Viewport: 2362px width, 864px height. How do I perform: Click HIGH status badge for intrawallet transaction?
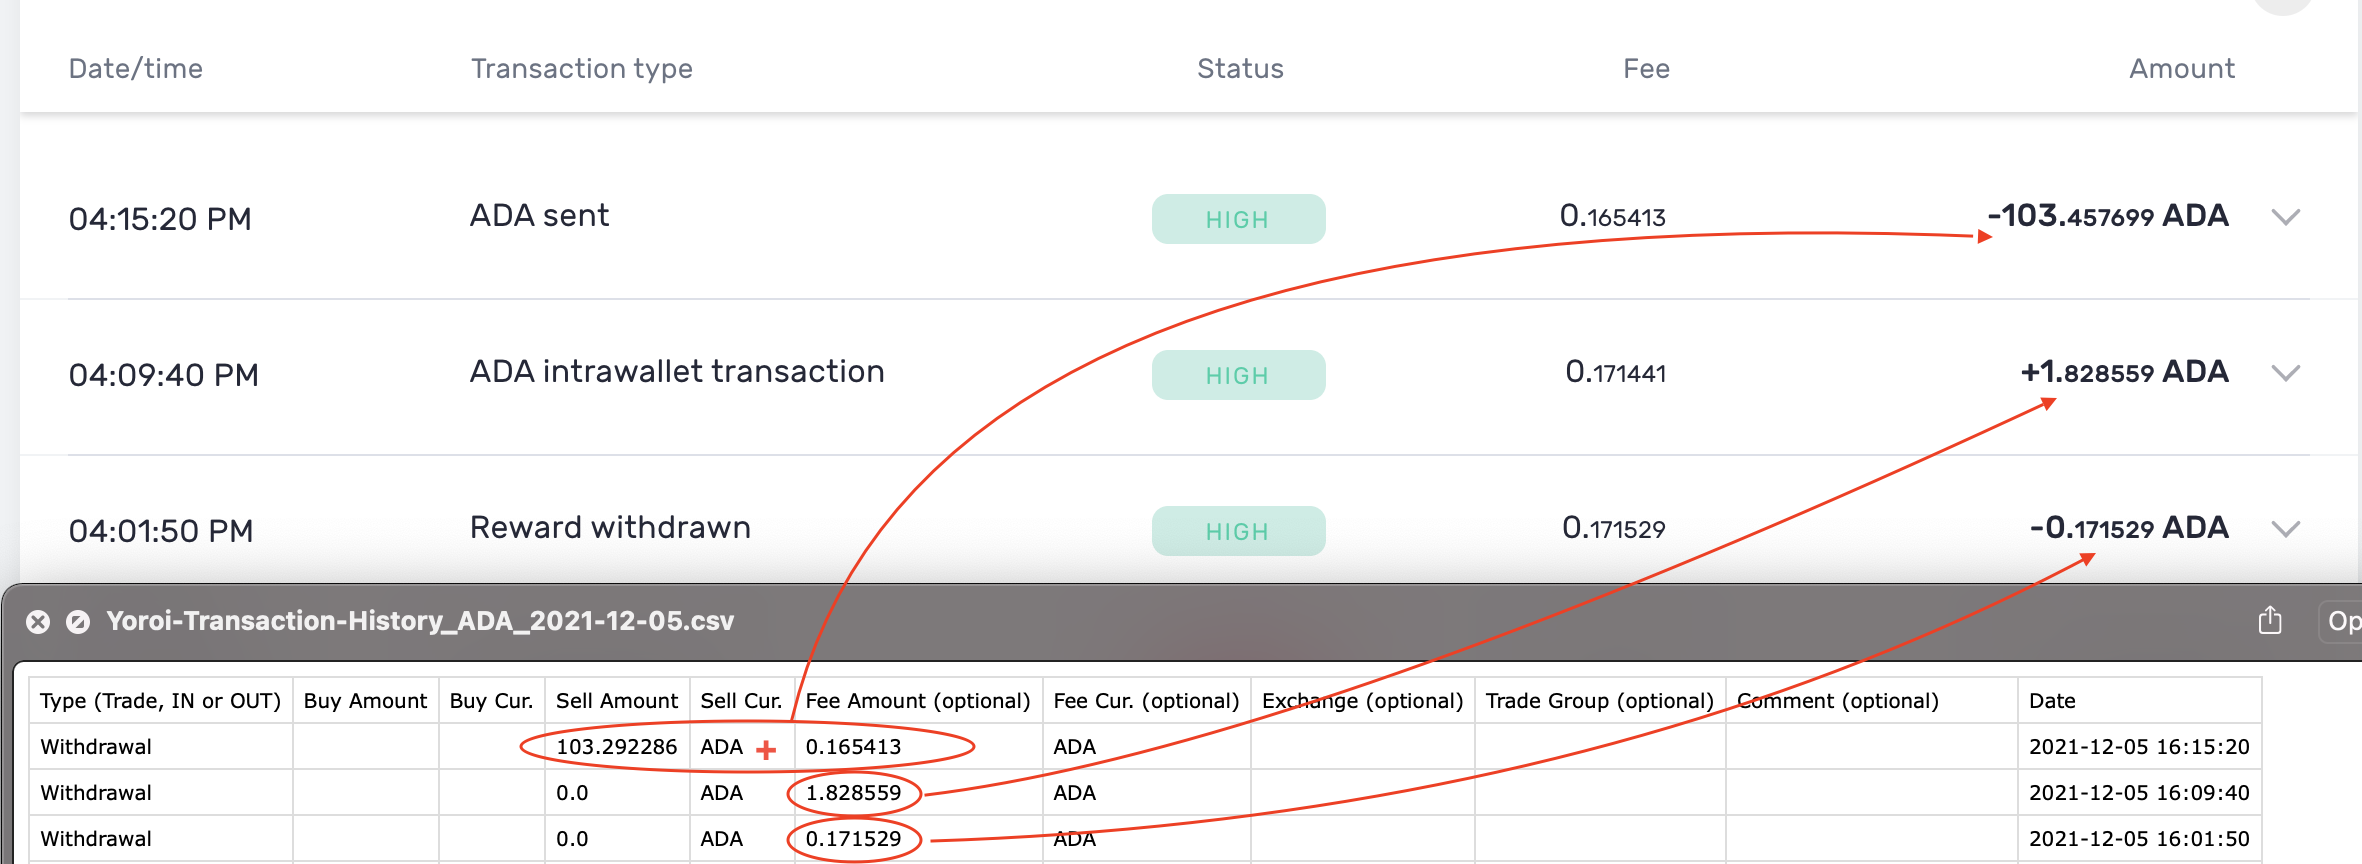click(x=1238, y=375)
